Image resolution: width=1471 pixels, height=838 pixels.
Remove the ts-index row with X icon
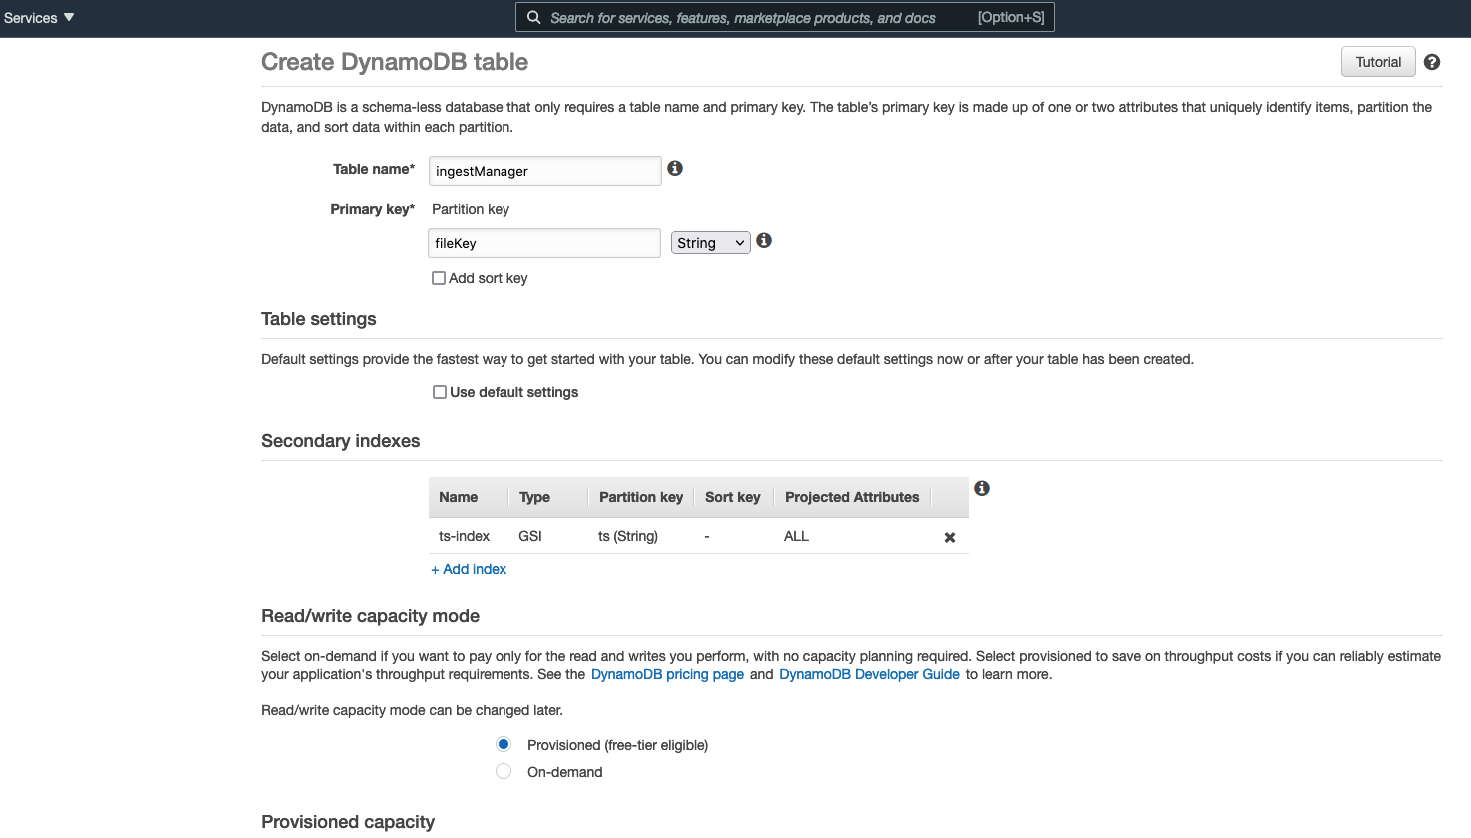click(x=950, y=538)
